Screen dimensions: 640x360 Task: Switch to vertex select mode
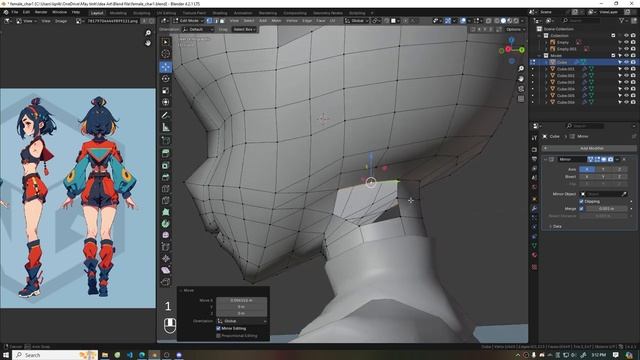point(209,20)
